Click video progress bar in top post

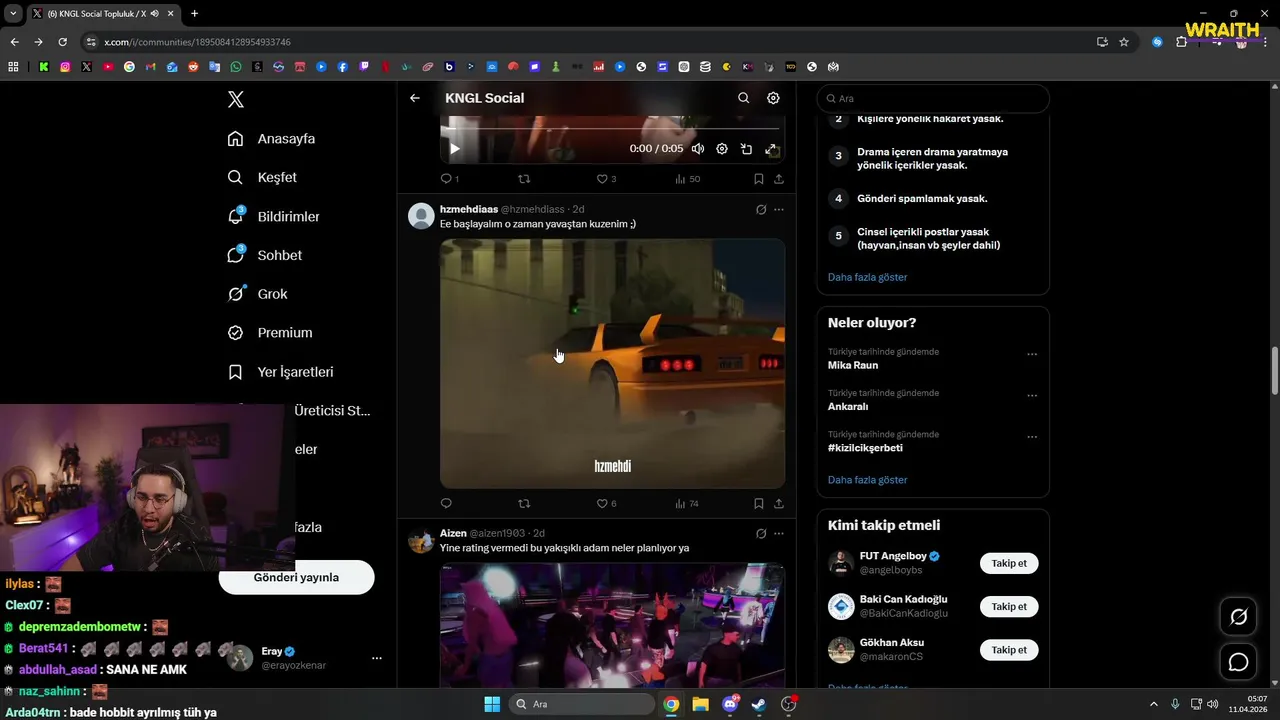(612, 129)
